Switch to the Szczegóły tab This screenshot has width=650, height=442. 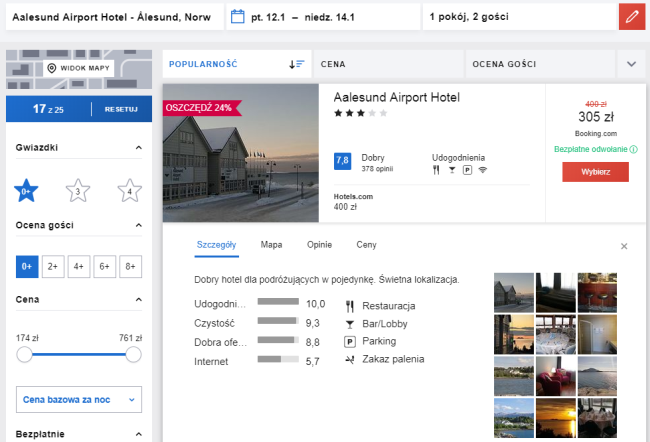[216, 245]
